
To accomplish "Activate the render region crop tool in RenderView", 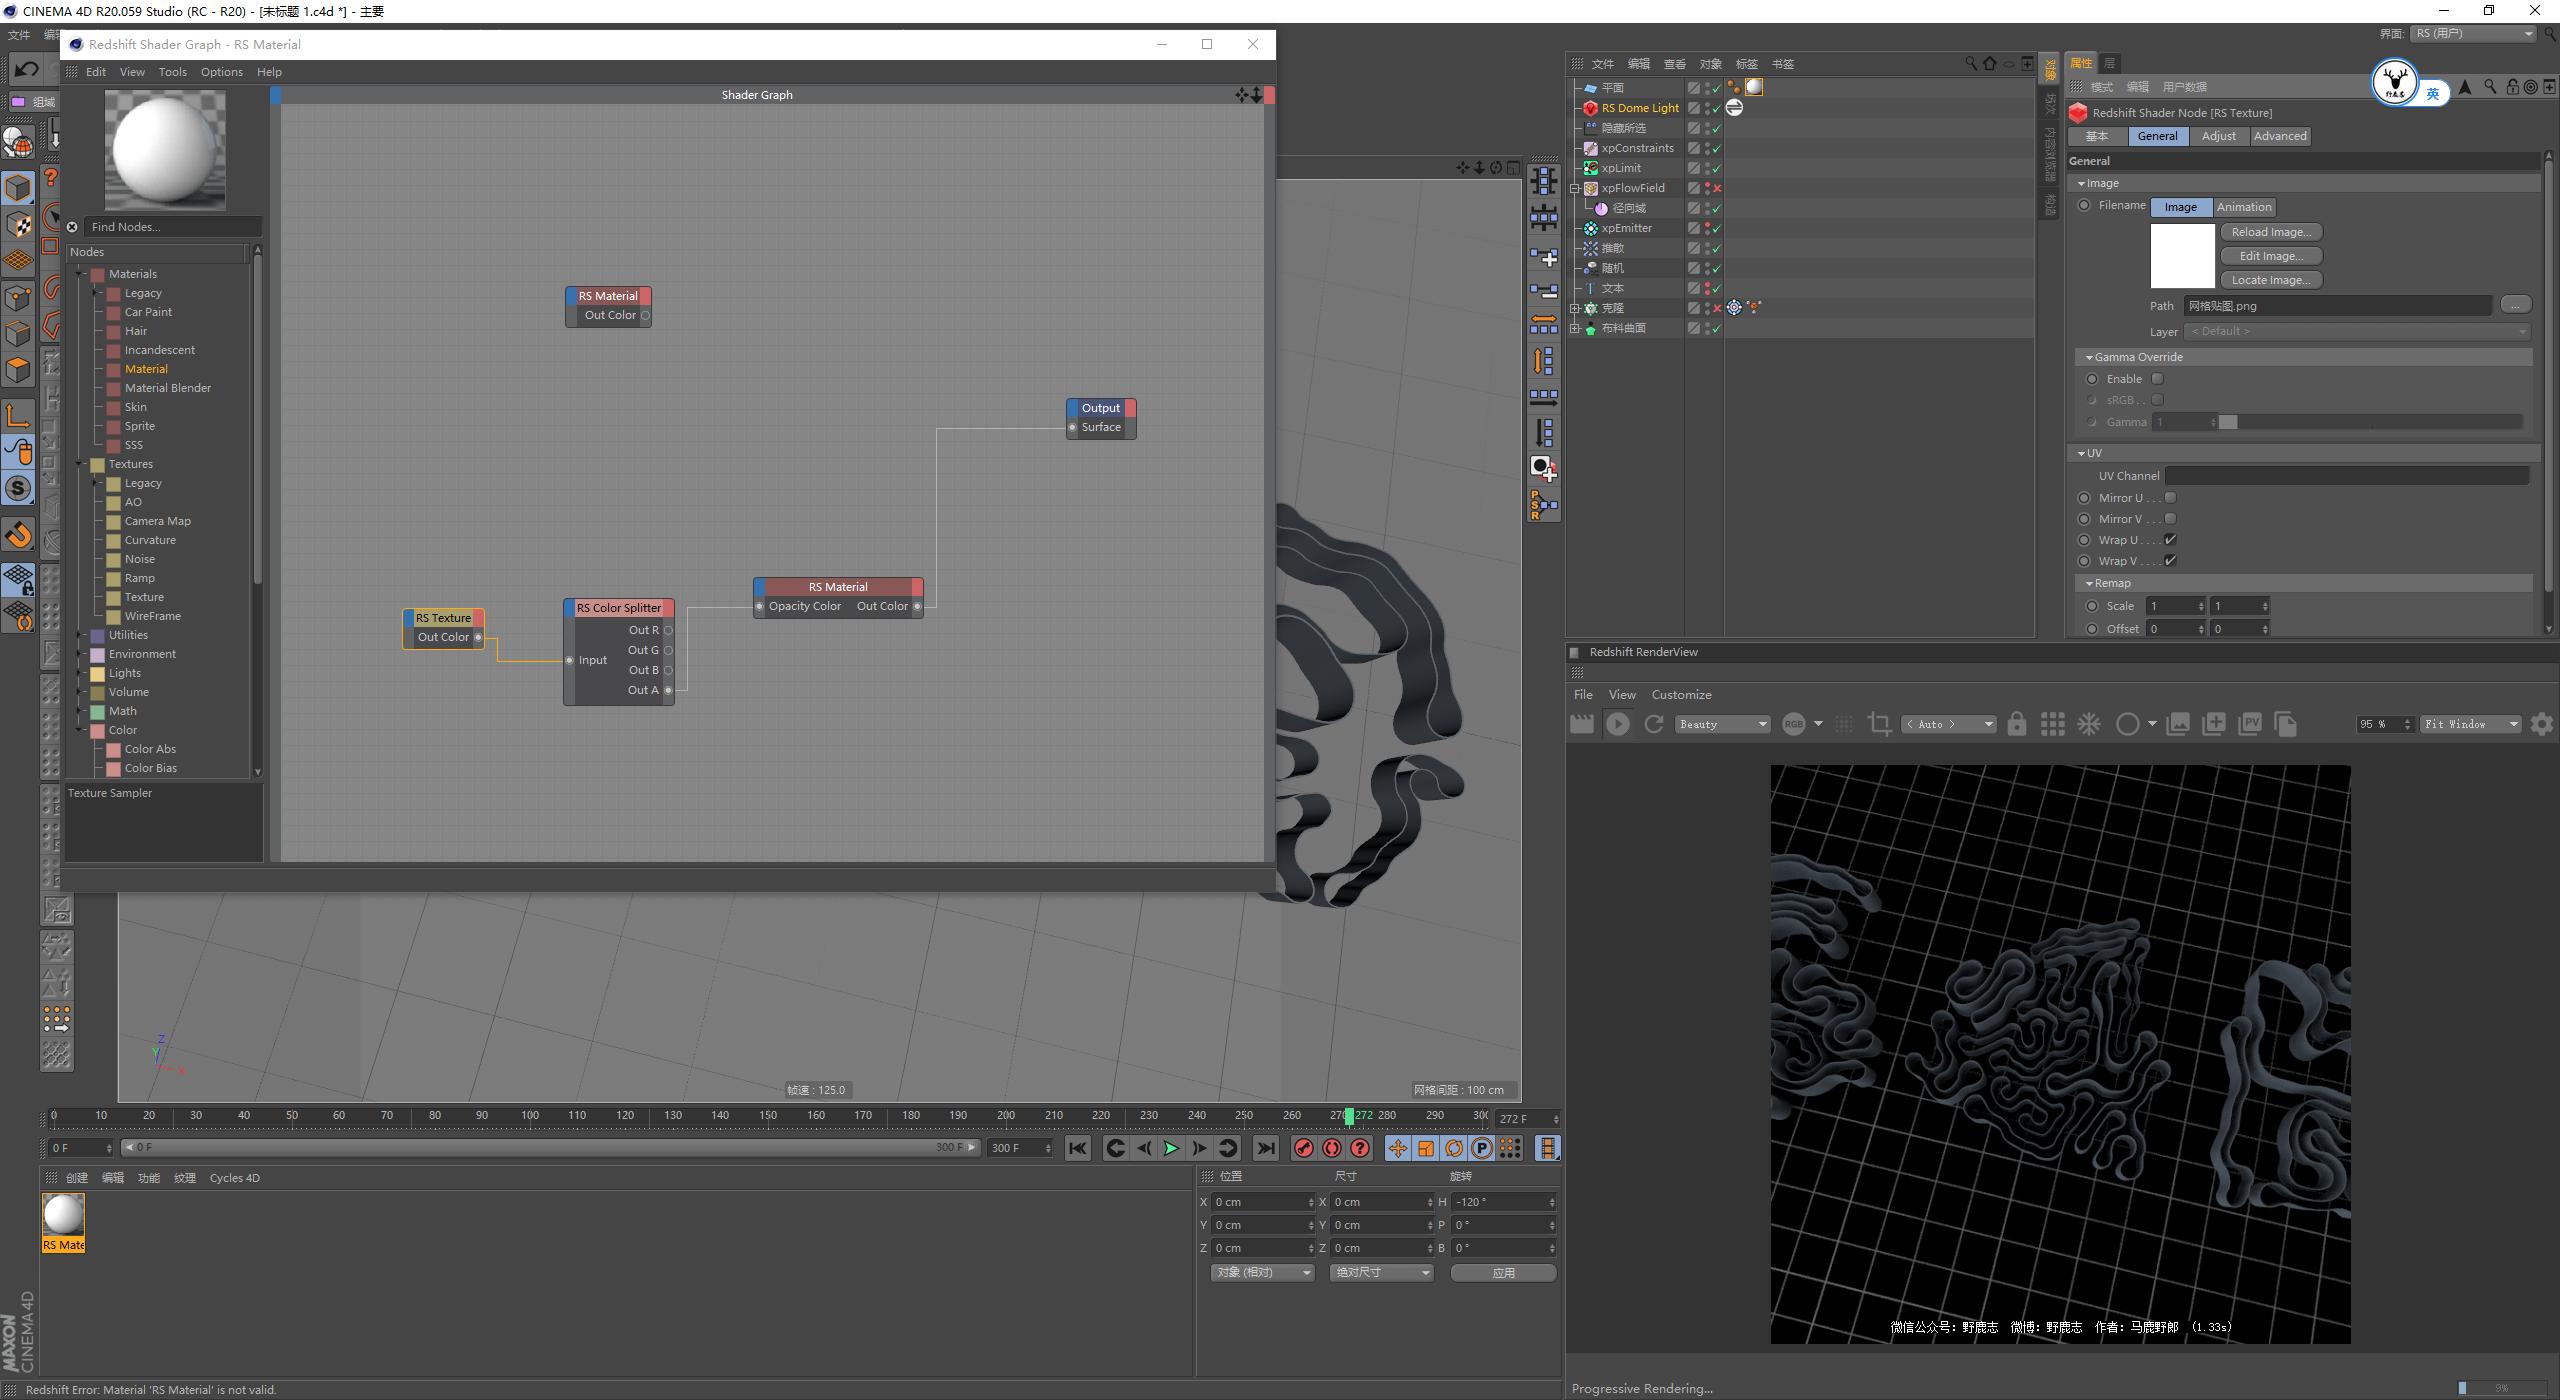I will [1879, 723].
